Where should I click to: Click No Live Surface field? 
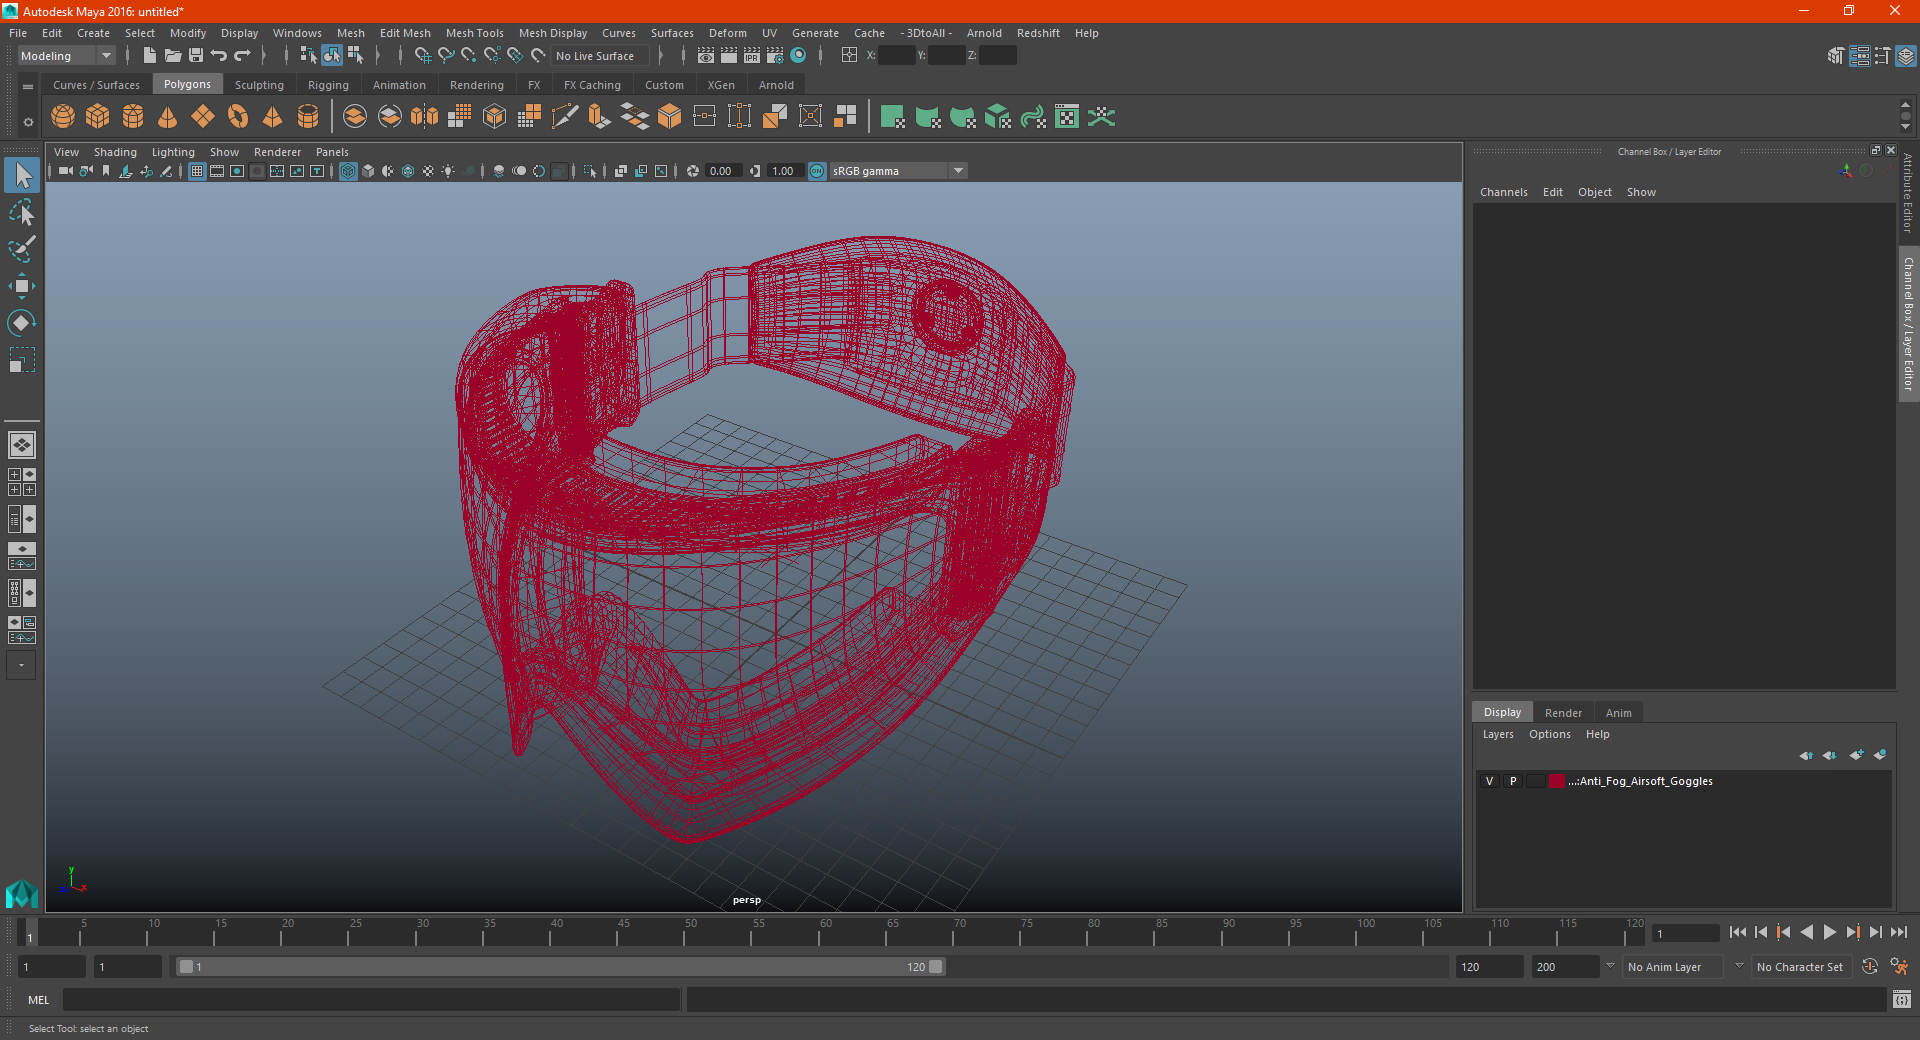click(599, 56)
